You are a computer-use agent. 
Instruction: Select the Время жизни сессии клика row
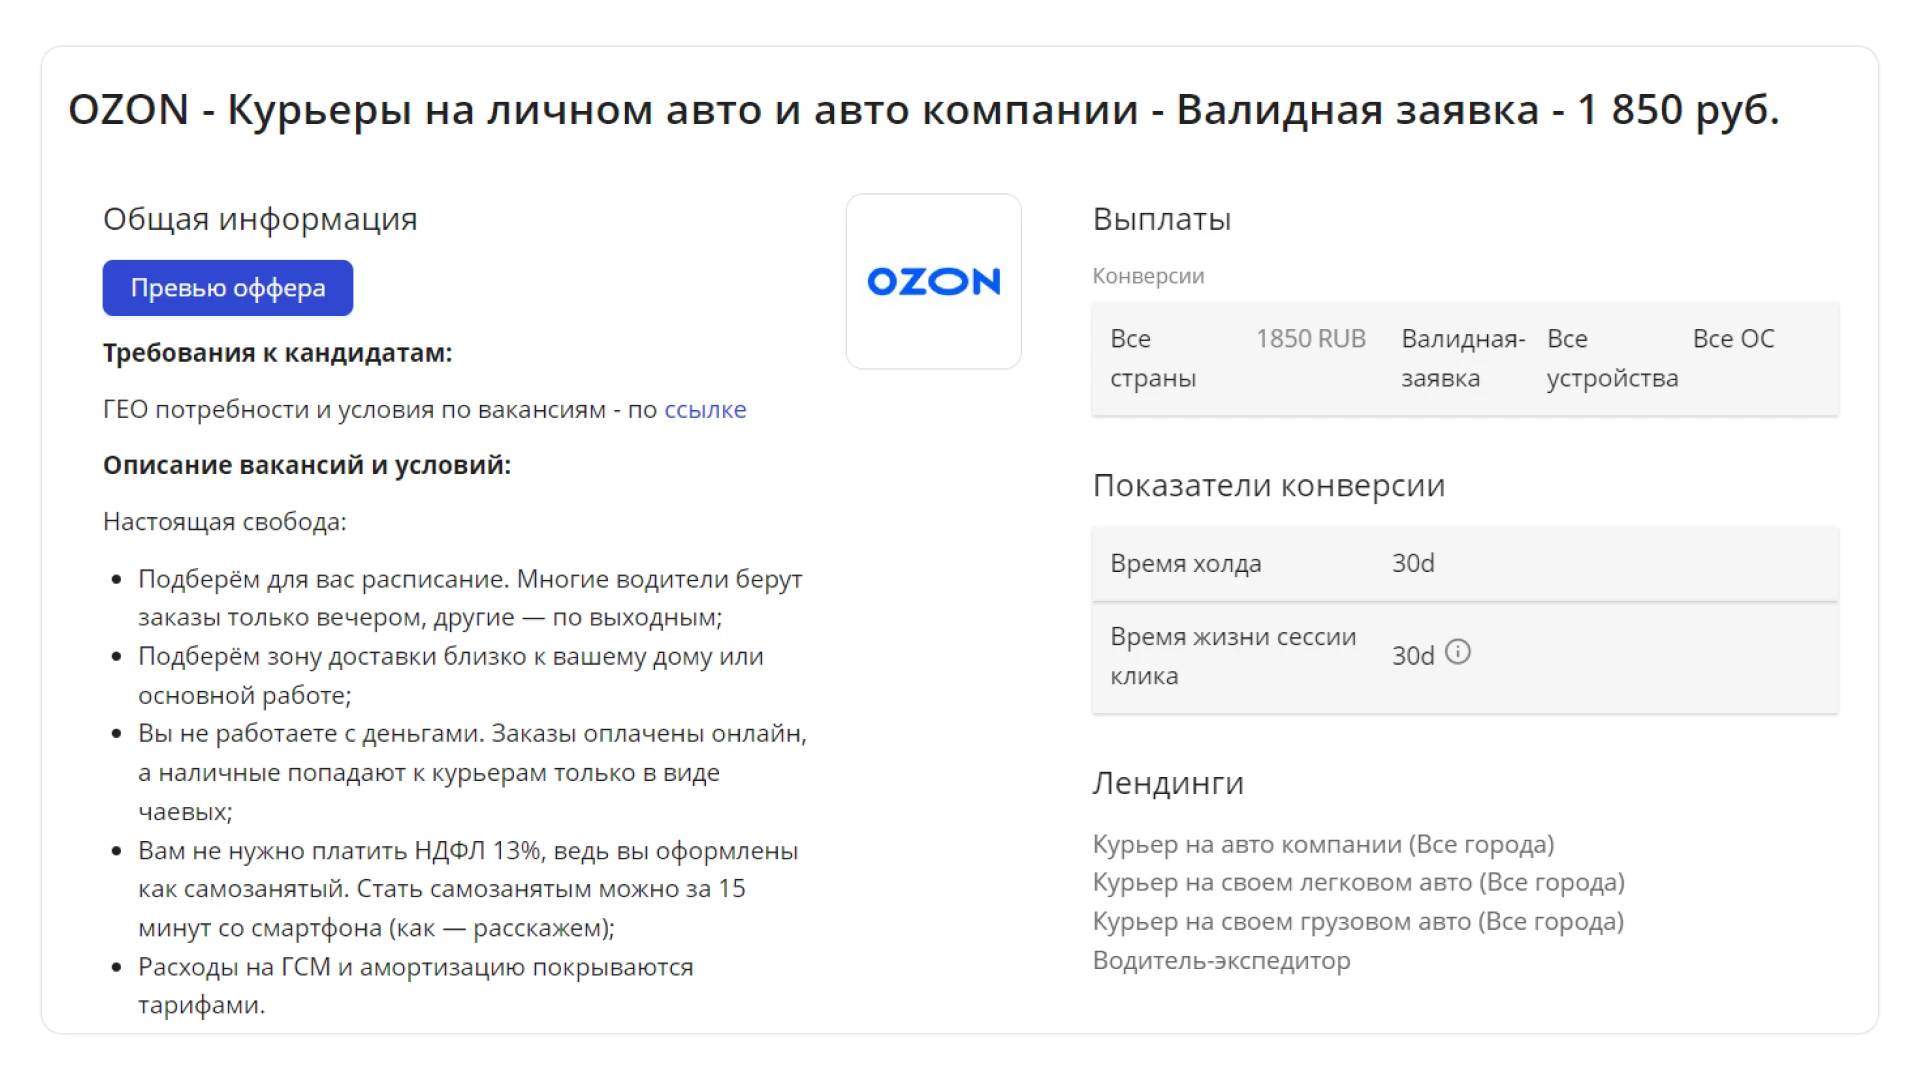coord(1465,657)
